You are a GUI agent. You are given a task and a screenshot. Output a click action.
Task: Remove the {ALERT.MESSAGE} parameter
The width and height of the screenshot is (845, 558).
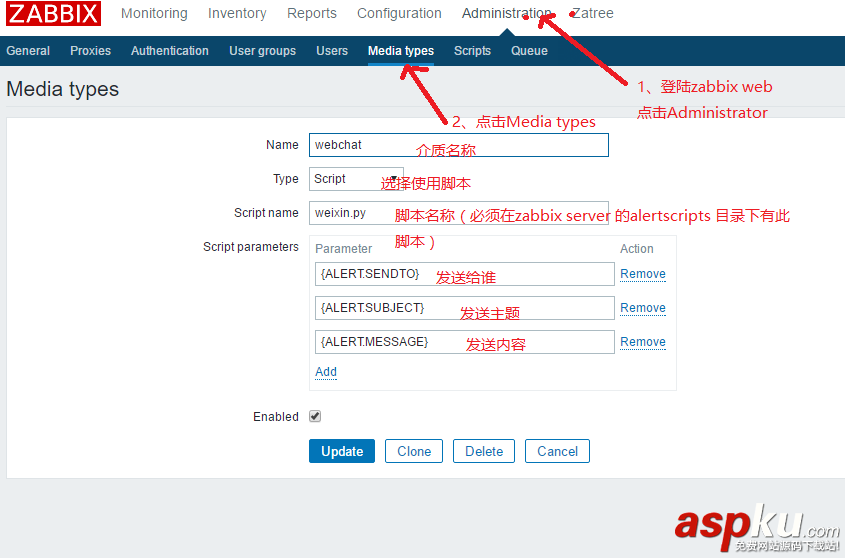coord(643,342)
